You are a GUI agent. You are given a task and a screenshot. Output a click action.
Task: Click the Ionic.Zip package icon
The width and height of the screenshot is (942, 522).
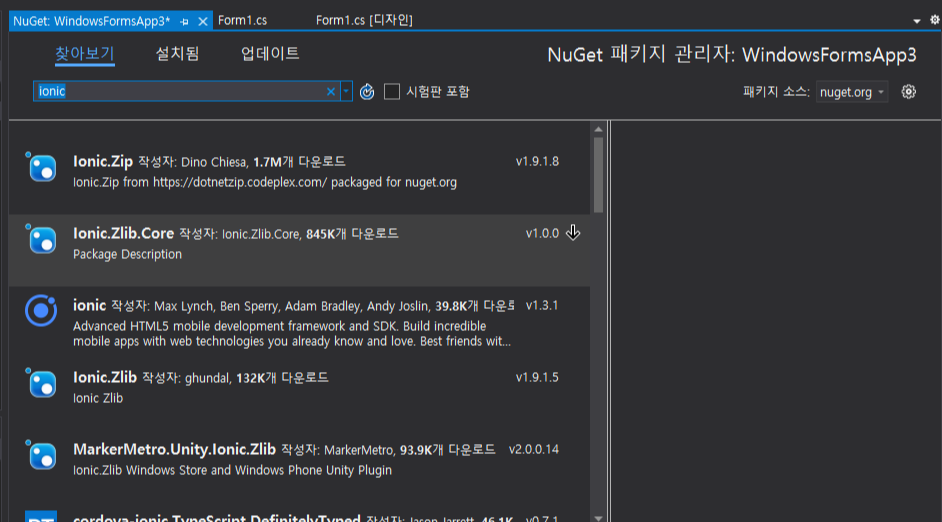pos(42,167)
